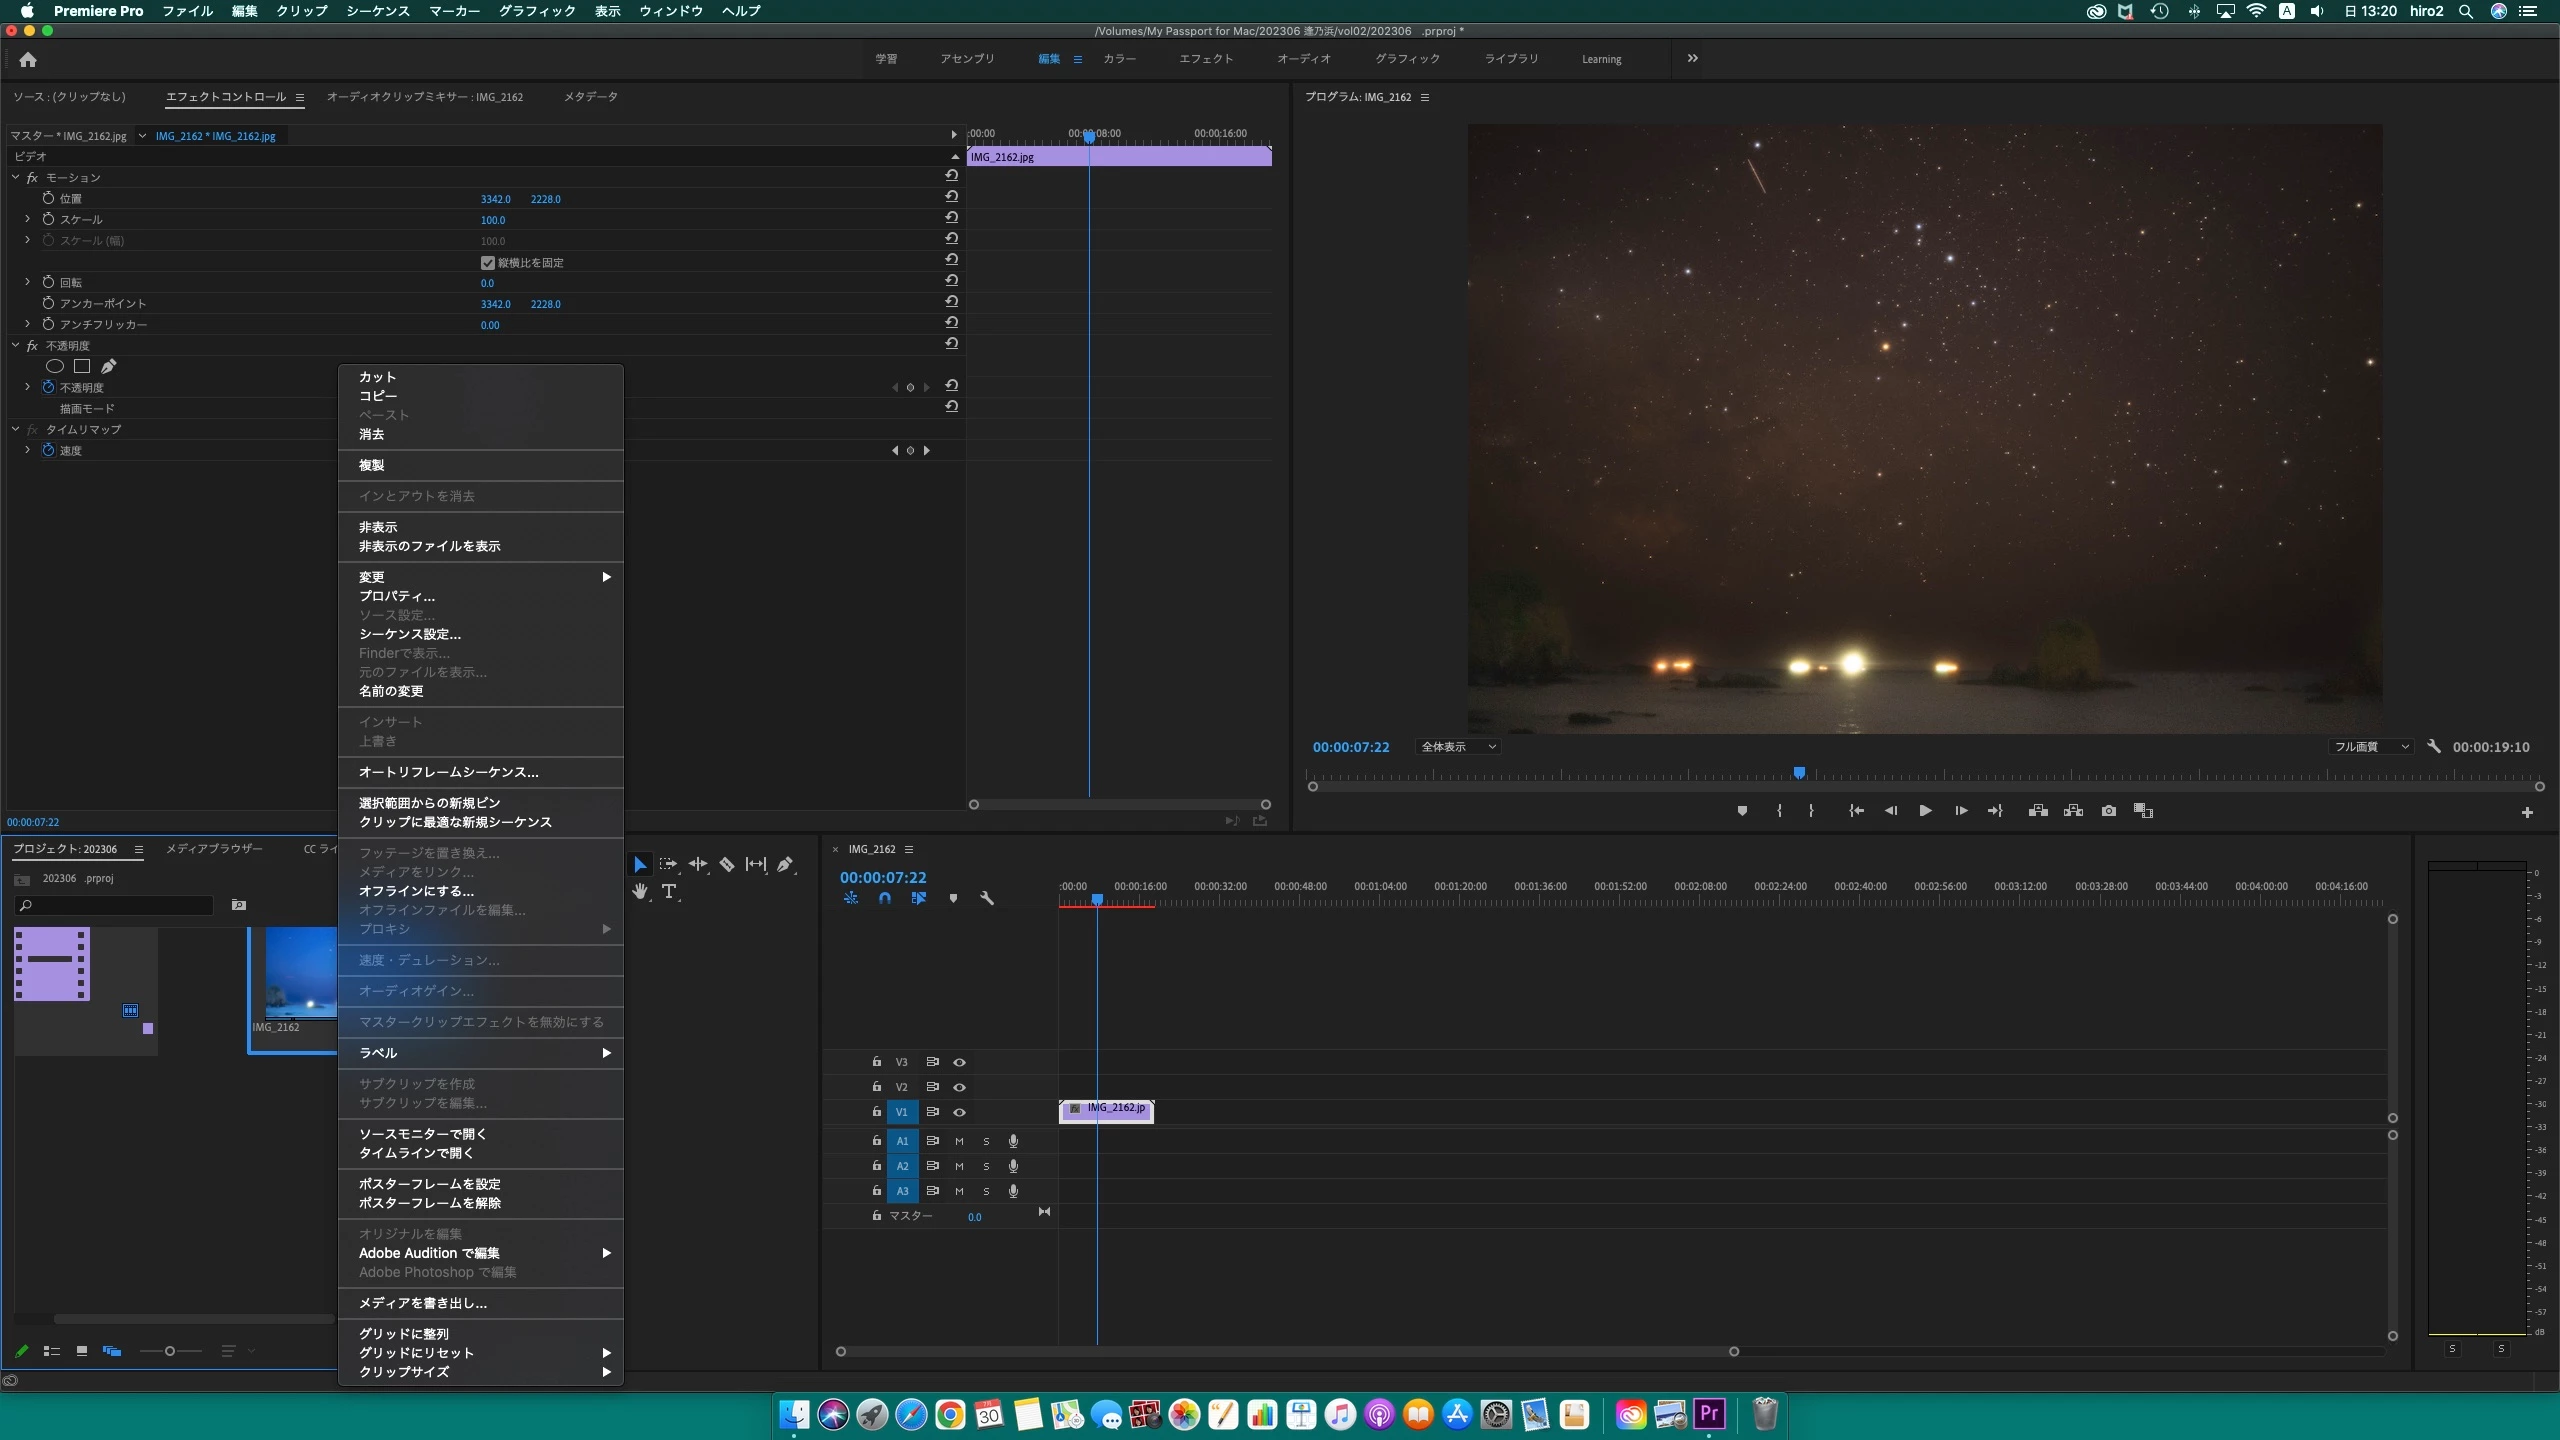Switch to the カラー workspace tab
2560x1440 pixels.
(x=1119, y=59)
